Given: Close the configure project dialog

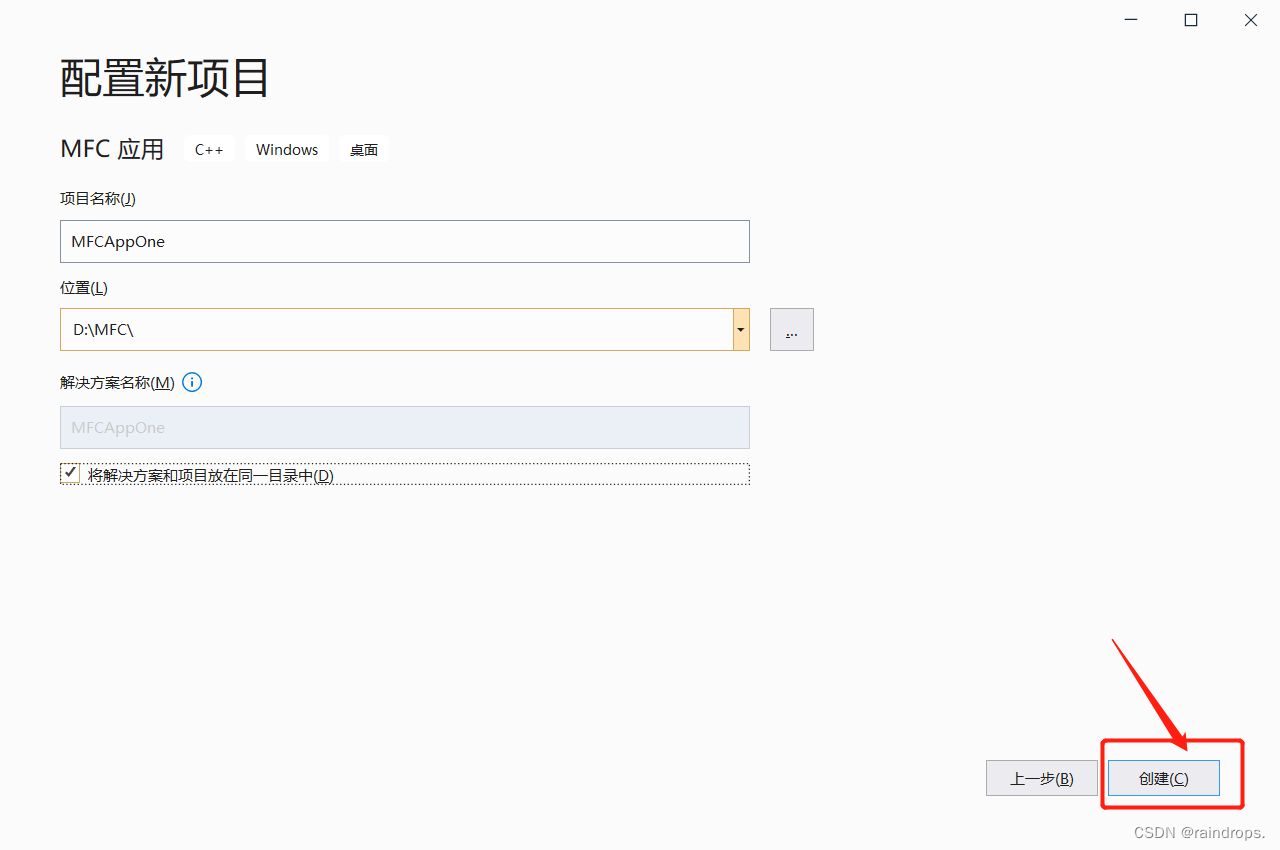Looking at the screenshot, I should pyautogui.click(x=1251, y=20).
